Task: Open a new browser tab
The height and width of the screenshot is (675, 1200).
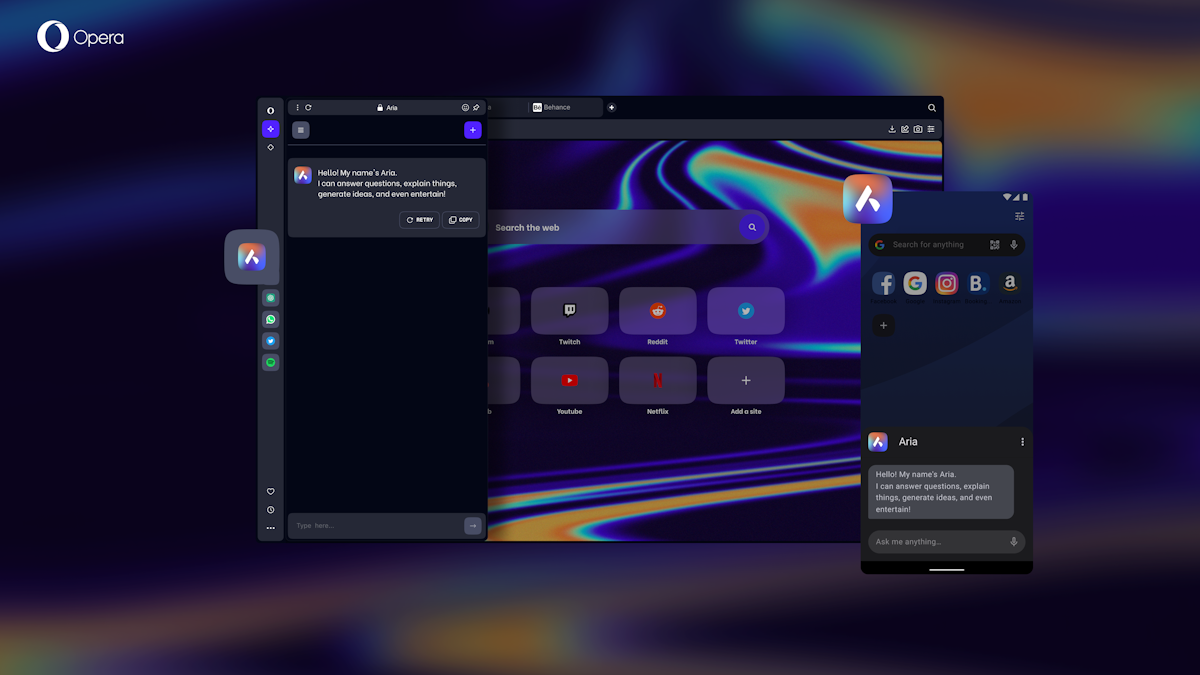Action: pyautogui.click(x=611, y=107)
